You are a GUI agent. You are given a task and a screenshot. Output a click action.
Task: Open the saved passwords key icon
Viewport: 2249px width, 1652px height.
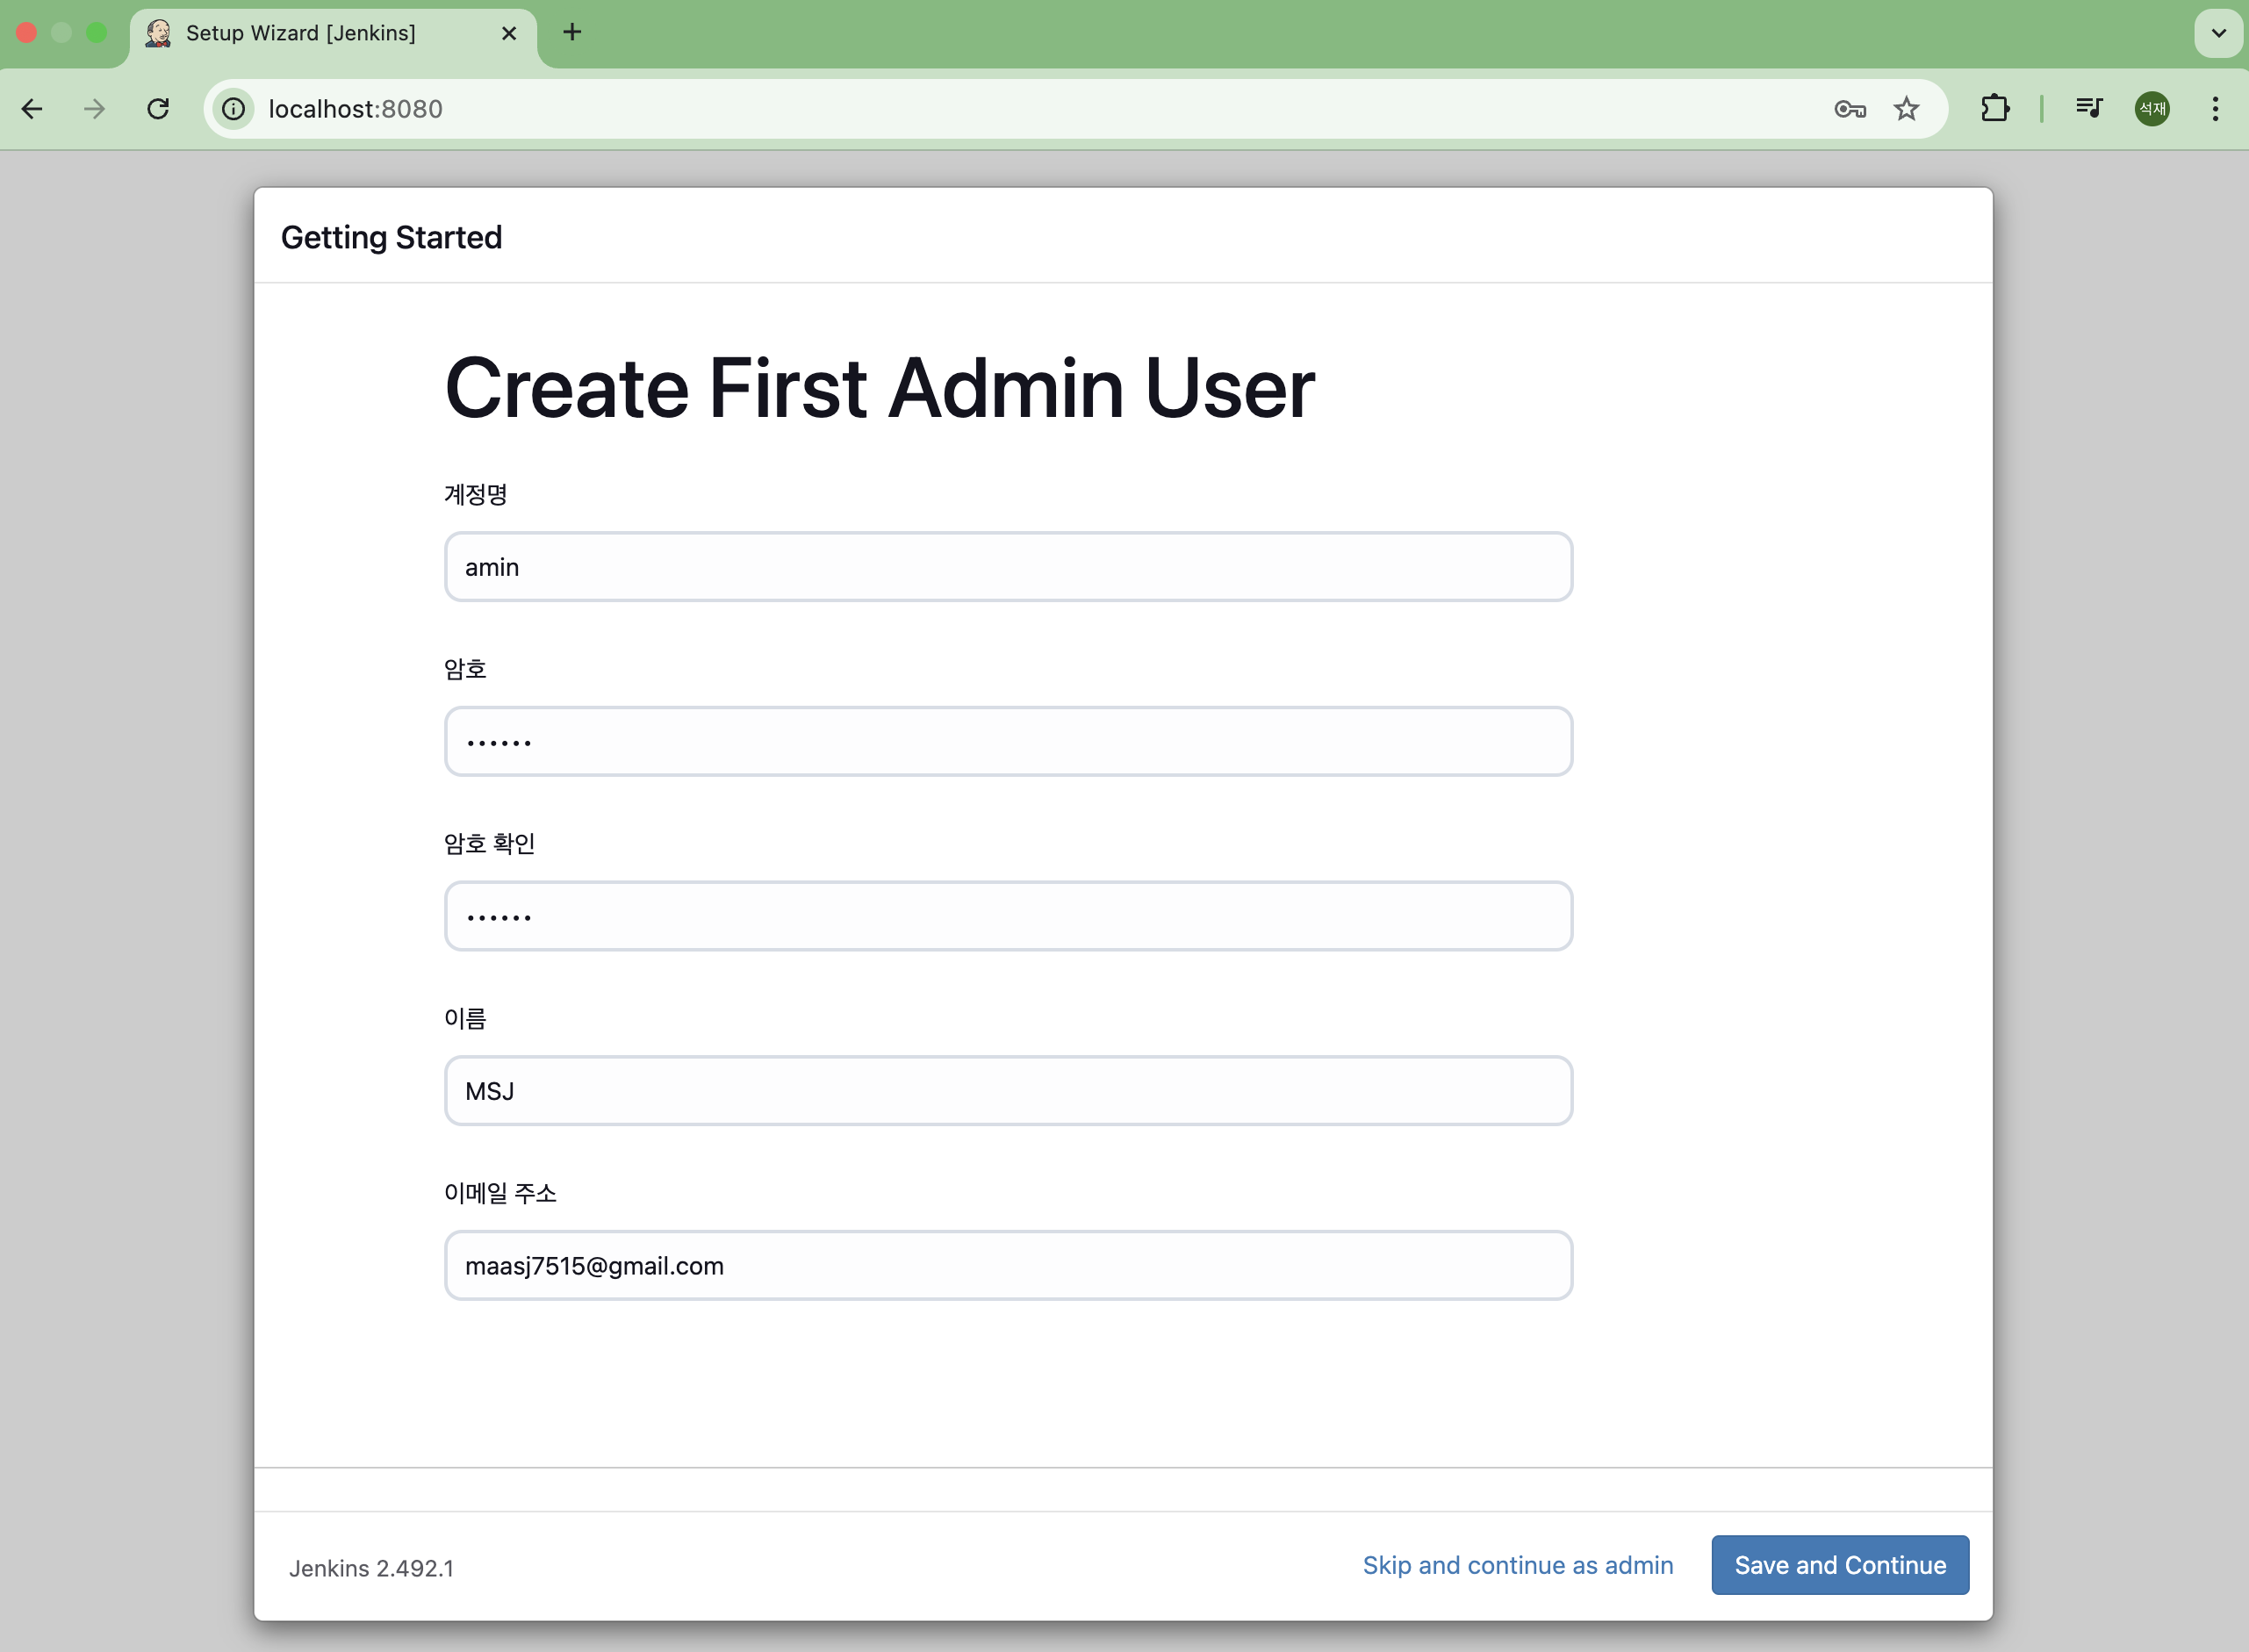click(1850, 108)
